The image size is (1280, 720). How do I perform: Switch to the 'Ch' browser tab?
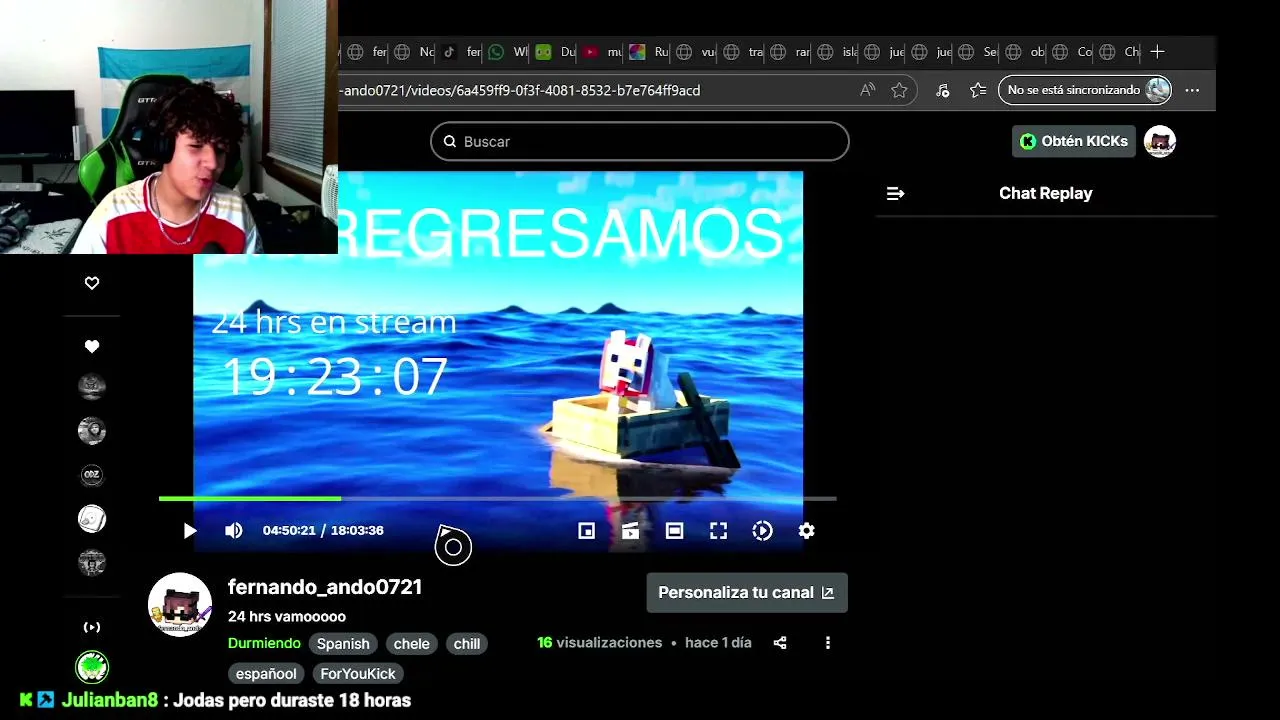pos(1119,52)
